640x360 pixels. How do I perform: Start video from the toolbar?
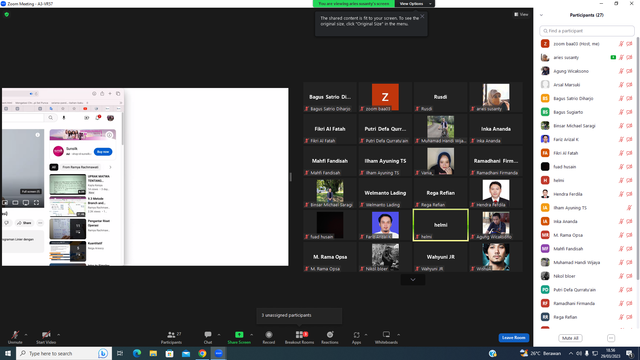pyautogui.click(x=46, y=337)
